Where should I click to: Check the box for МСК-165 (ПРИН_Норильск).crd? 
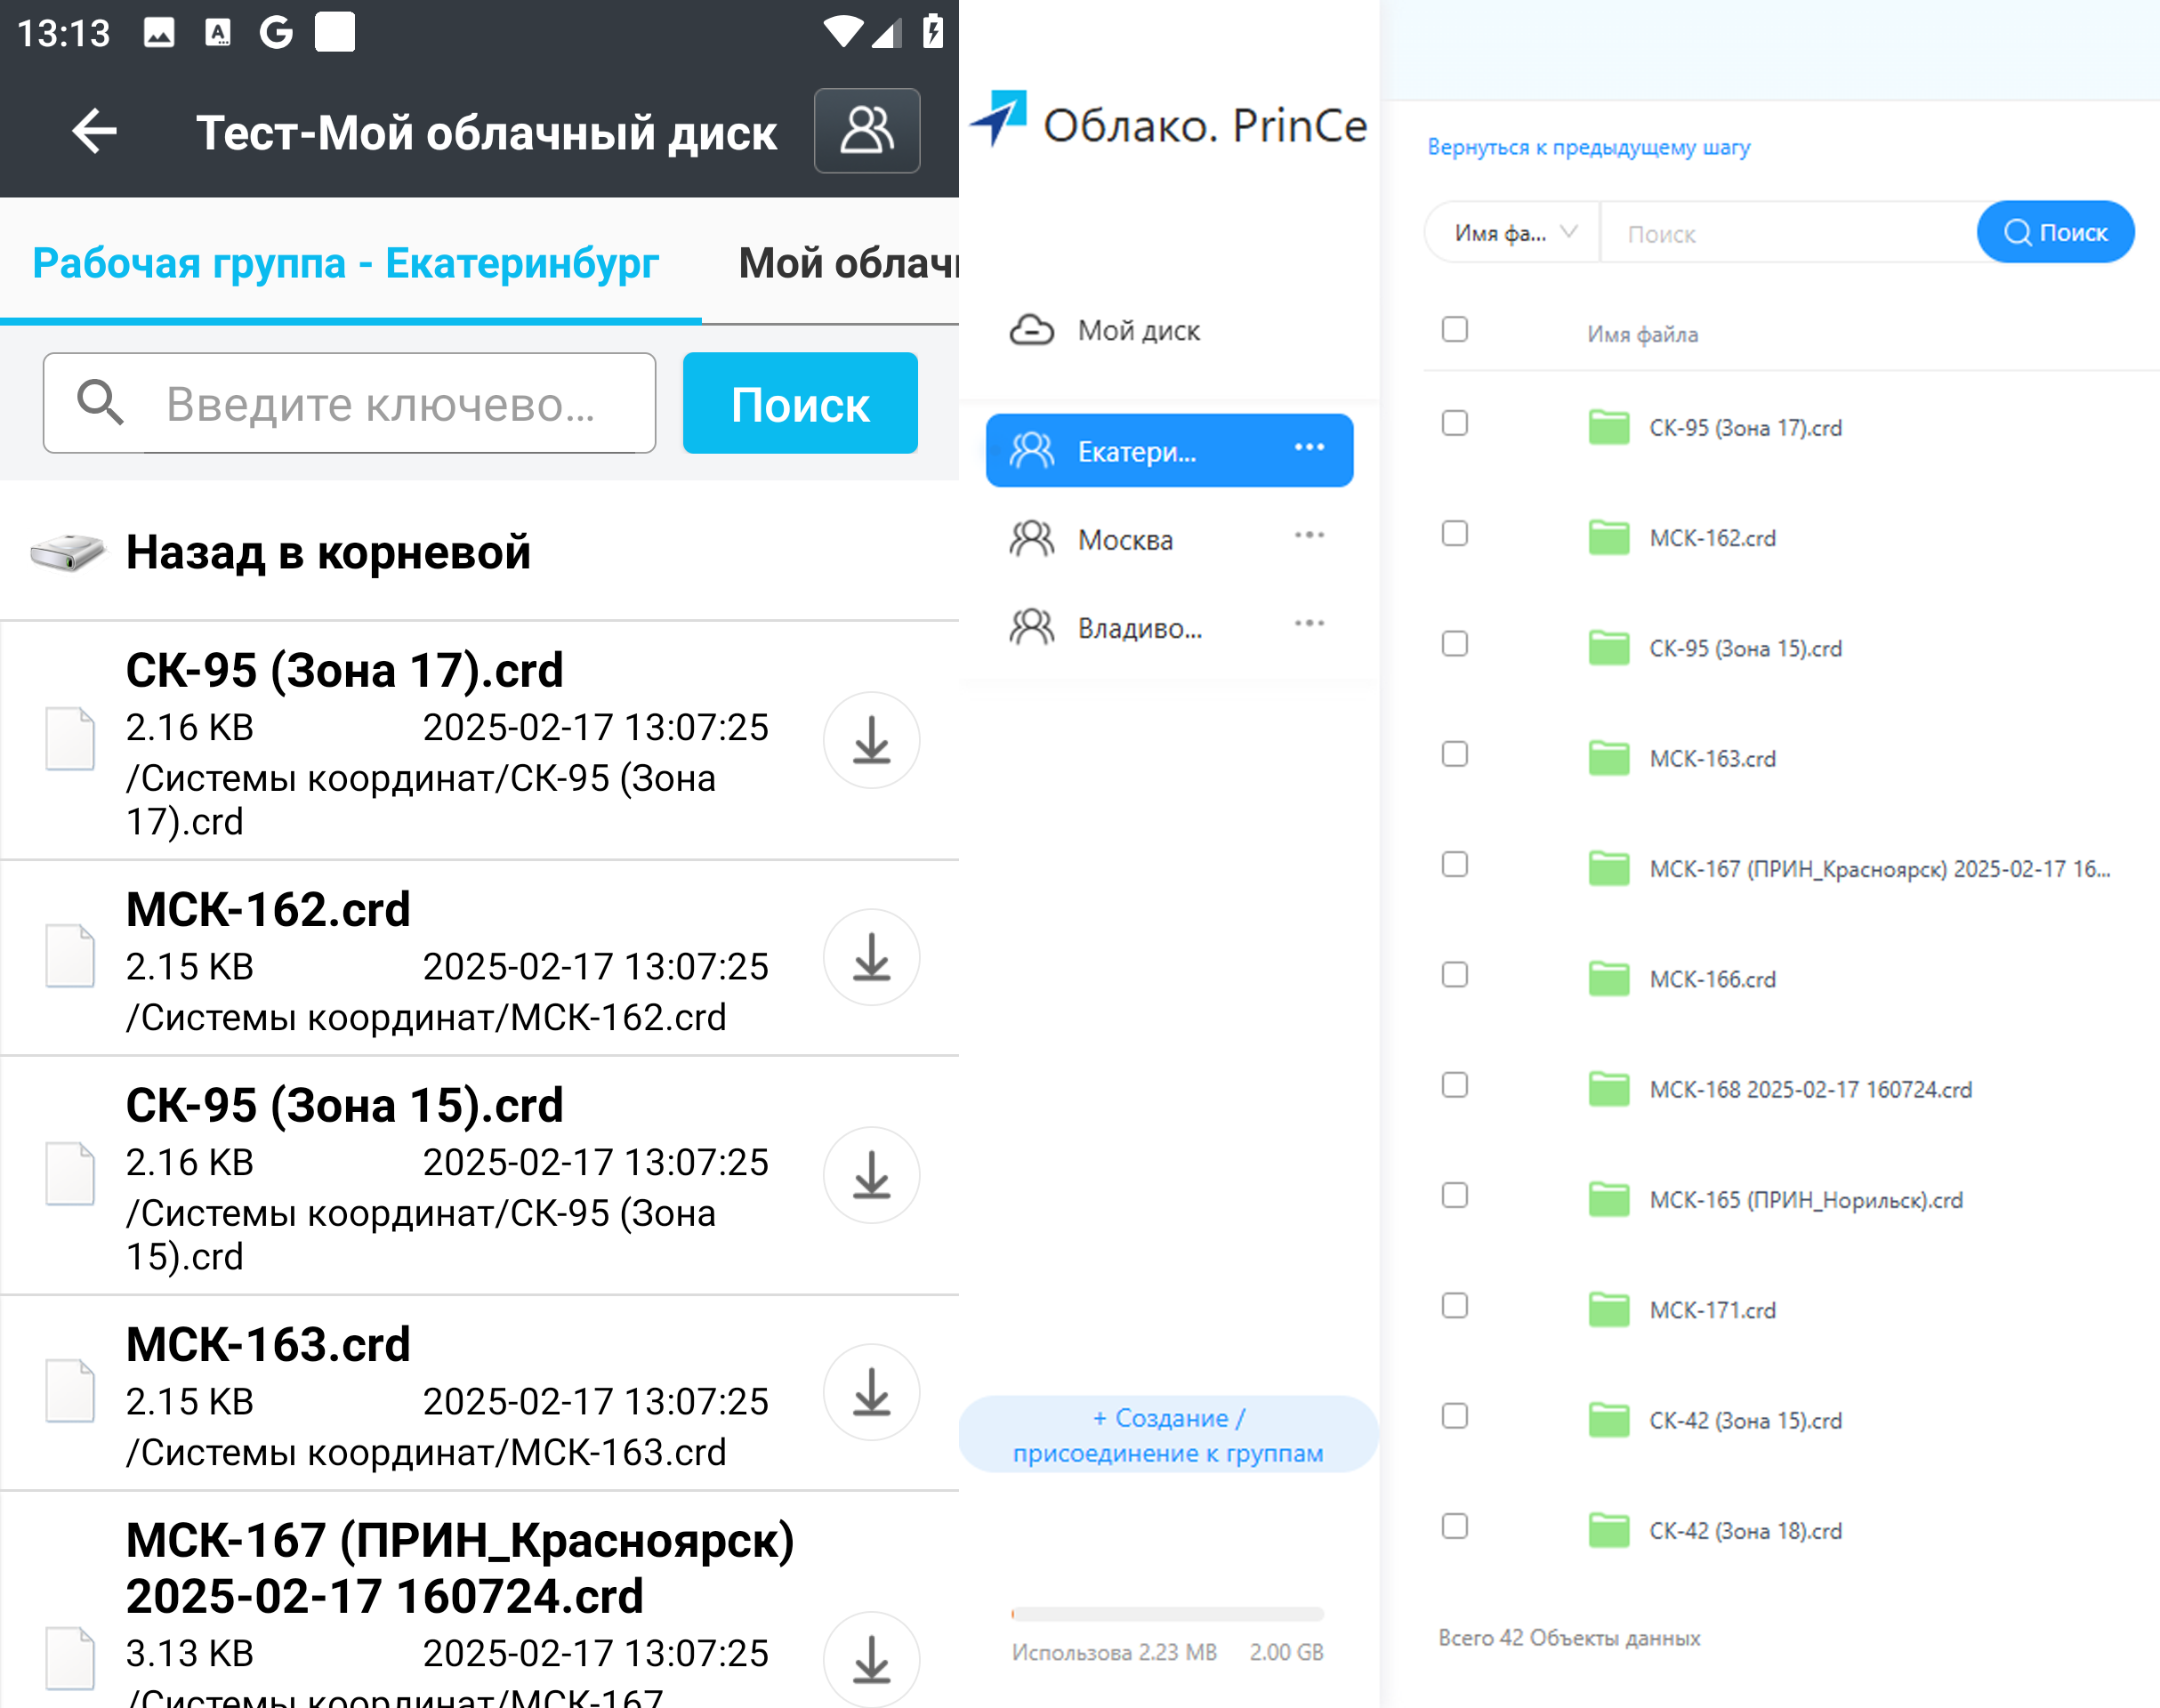(1455, 1195)
